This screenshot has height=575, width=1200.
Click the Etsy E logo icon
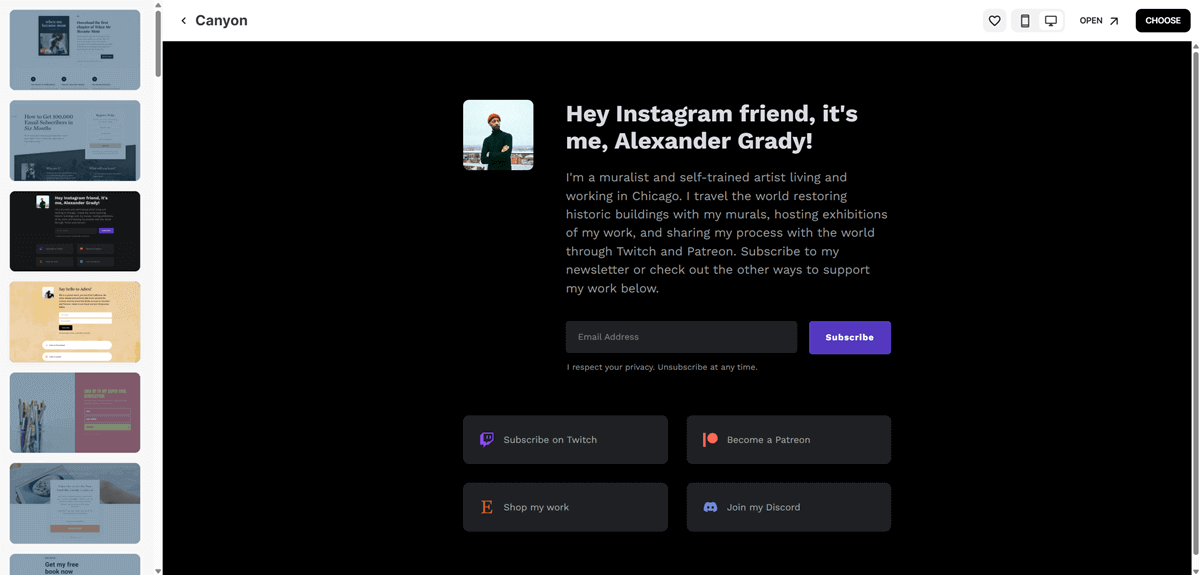pos(487,507)
